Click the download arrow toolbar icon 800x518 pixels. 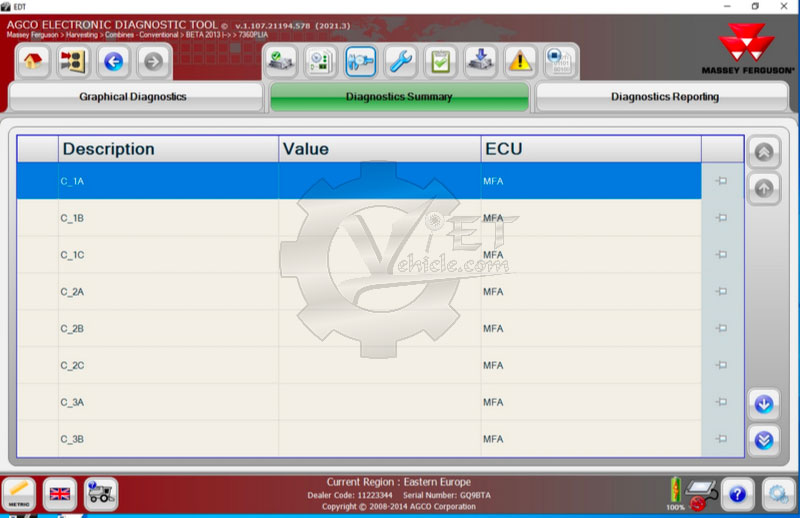tap(480, 62)
